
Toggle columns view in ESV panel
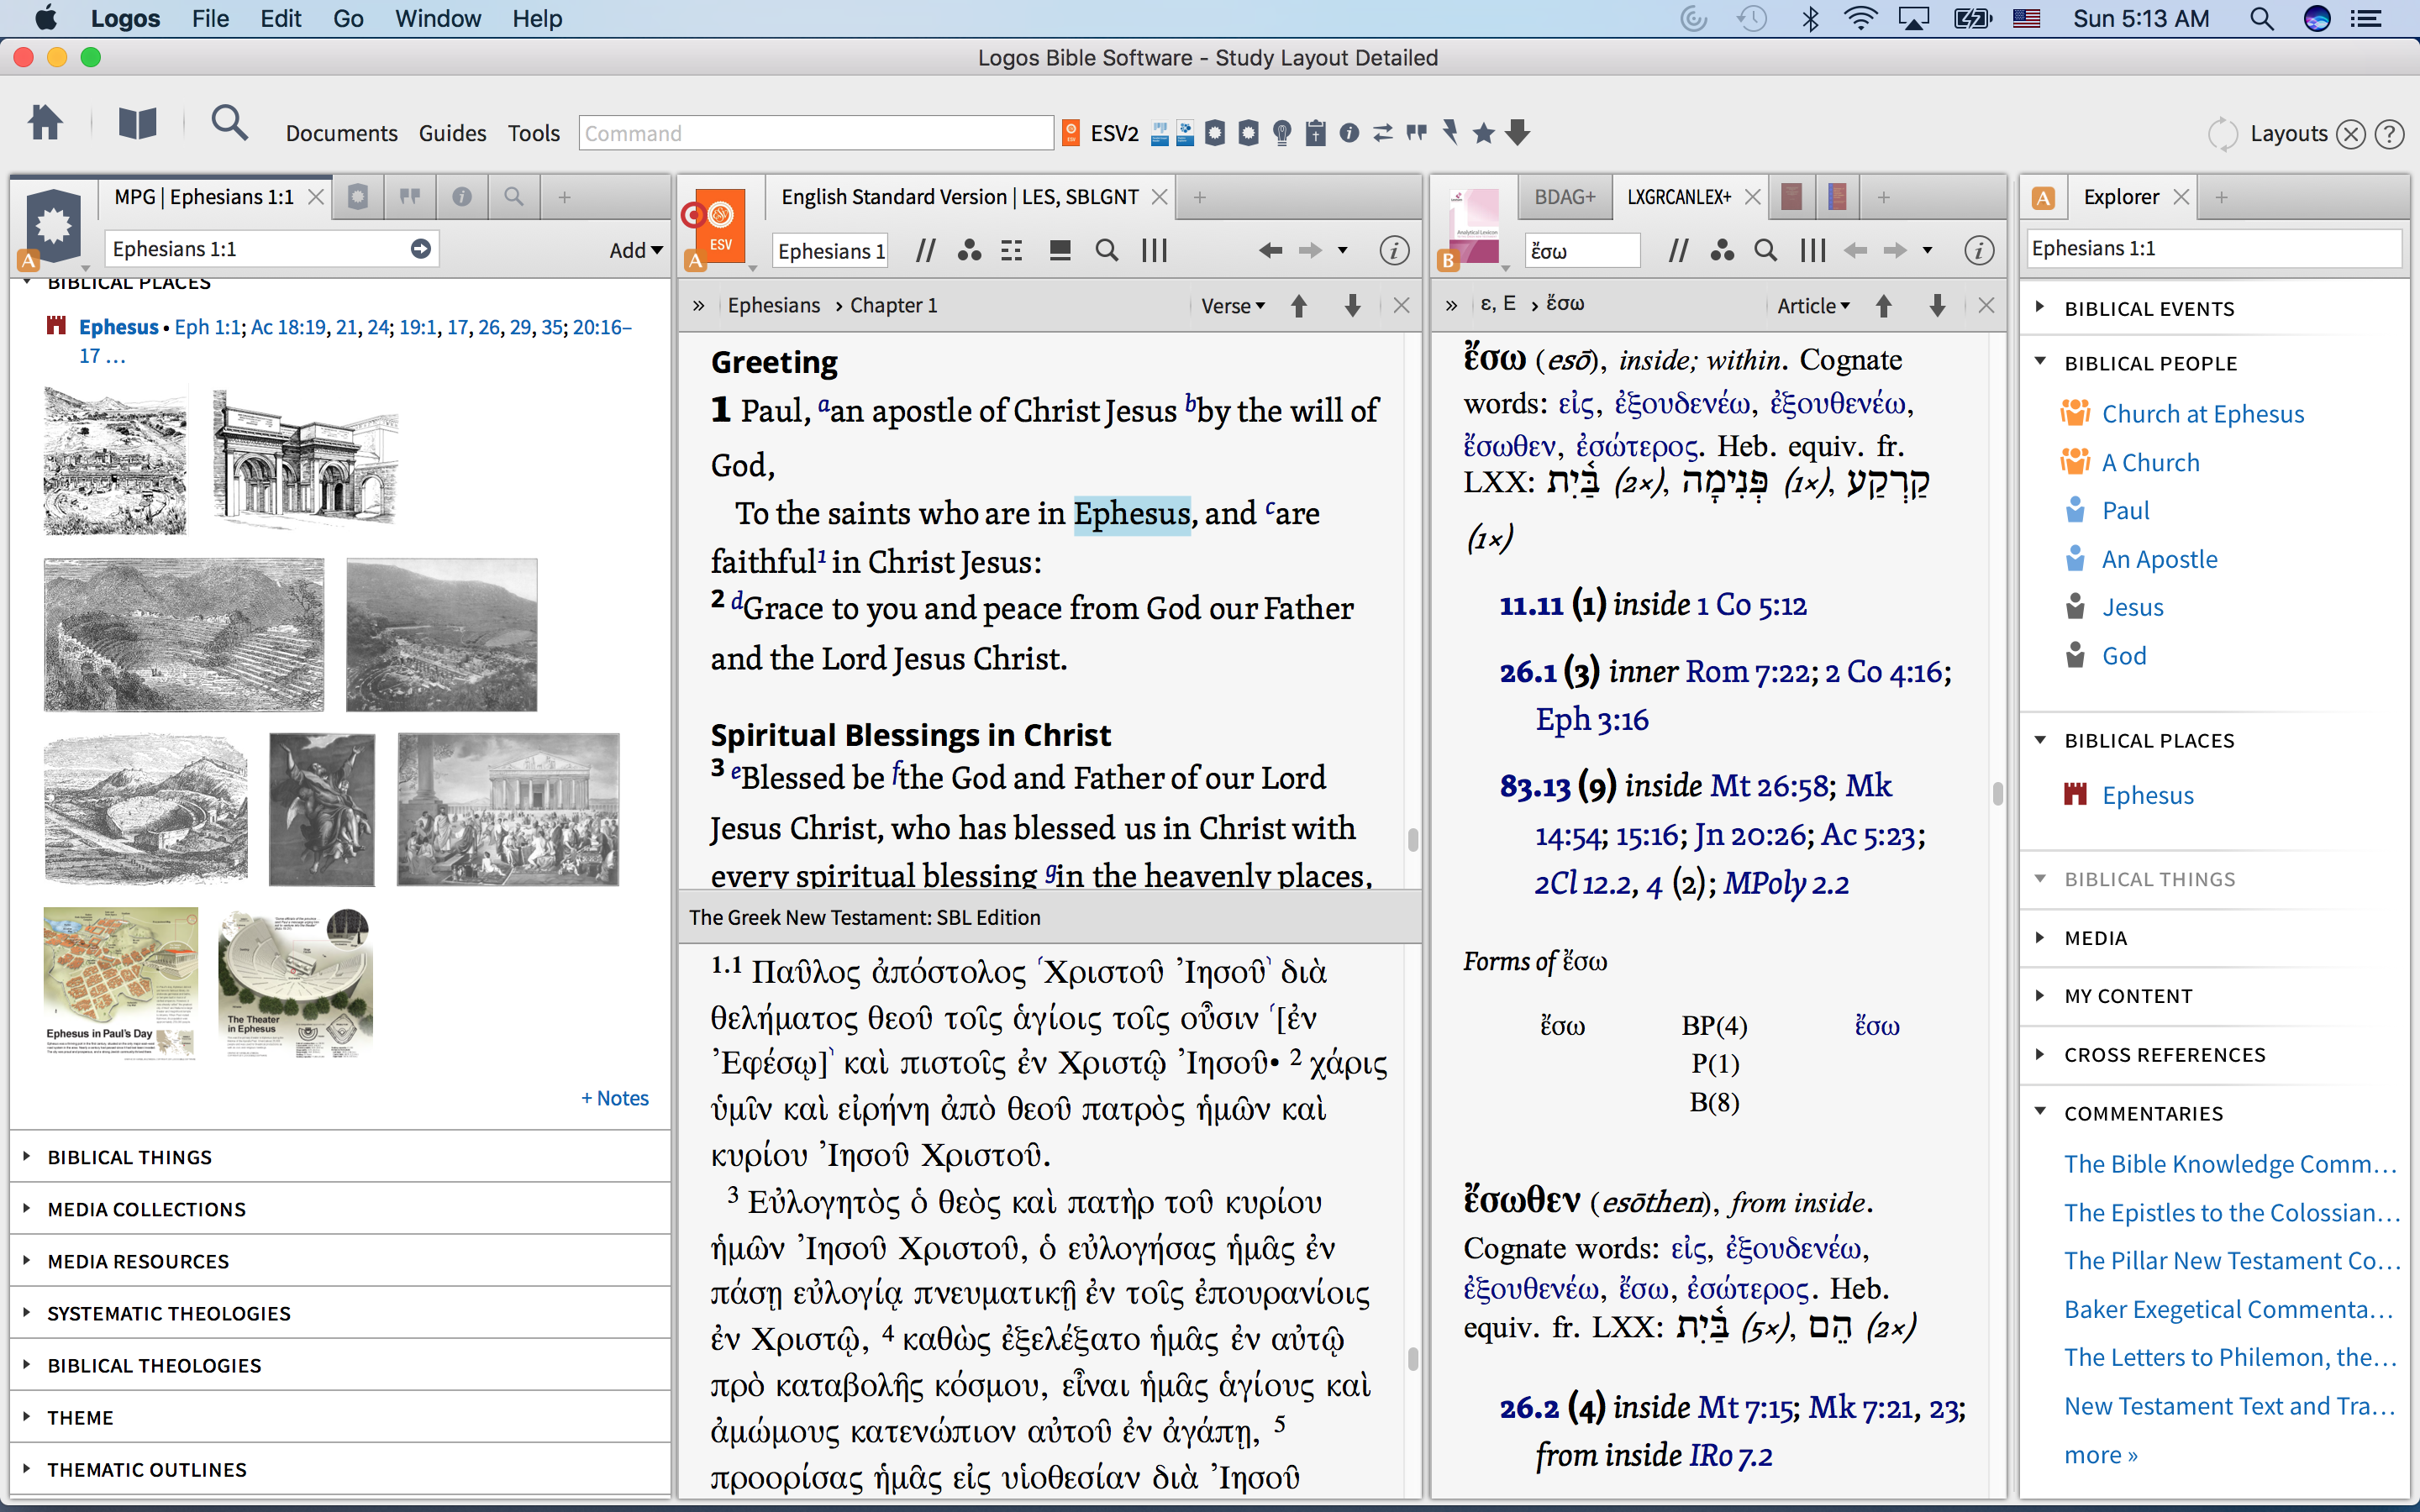coord(1155,251)
